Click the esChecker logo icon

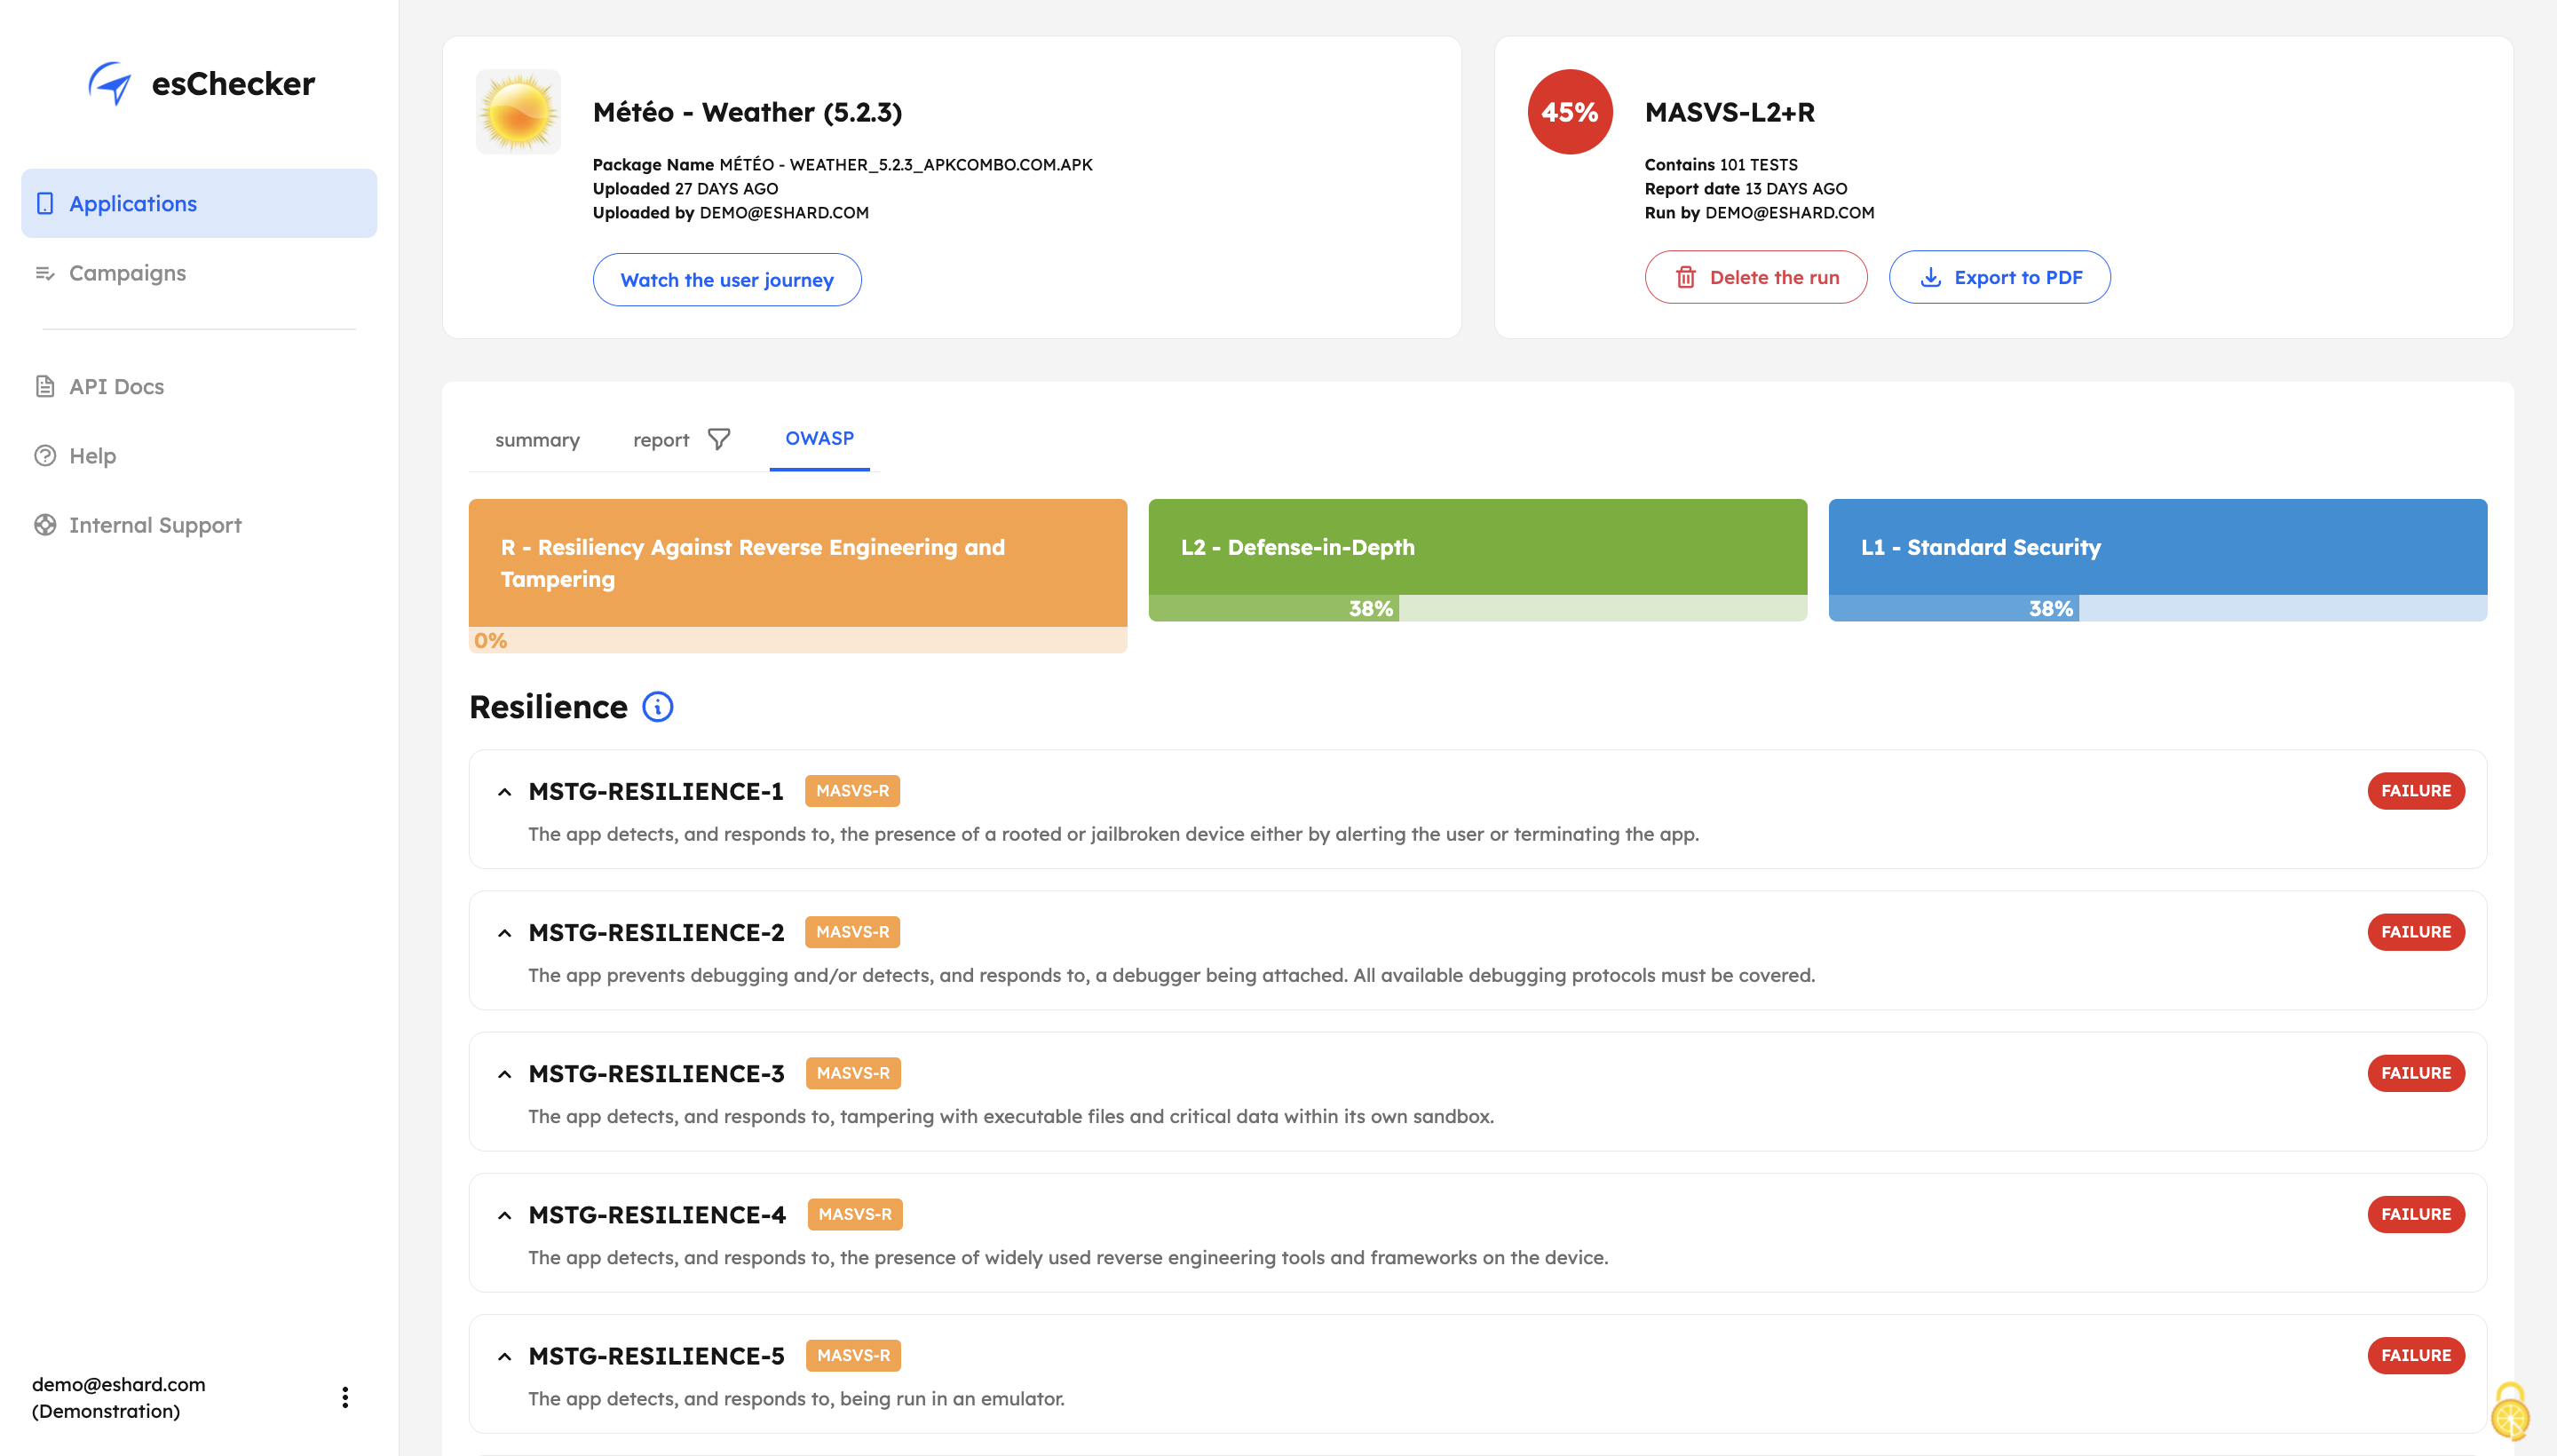110,83
